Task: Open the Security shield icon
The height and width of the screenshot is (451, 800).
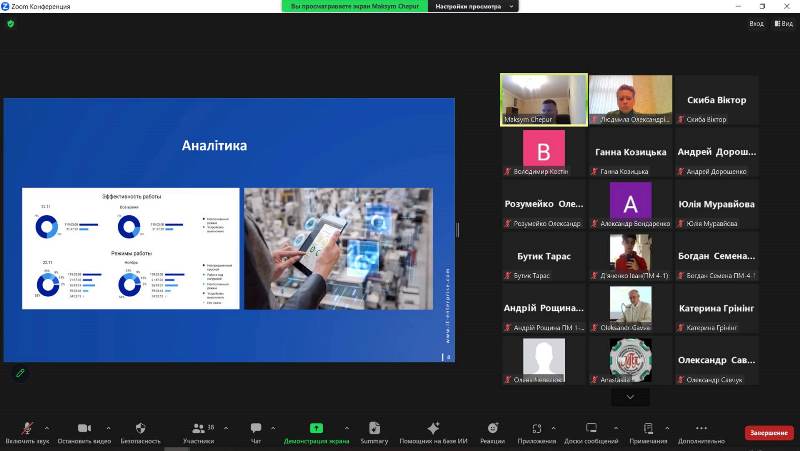Action: pyautogui.click(x=141, y=428)
